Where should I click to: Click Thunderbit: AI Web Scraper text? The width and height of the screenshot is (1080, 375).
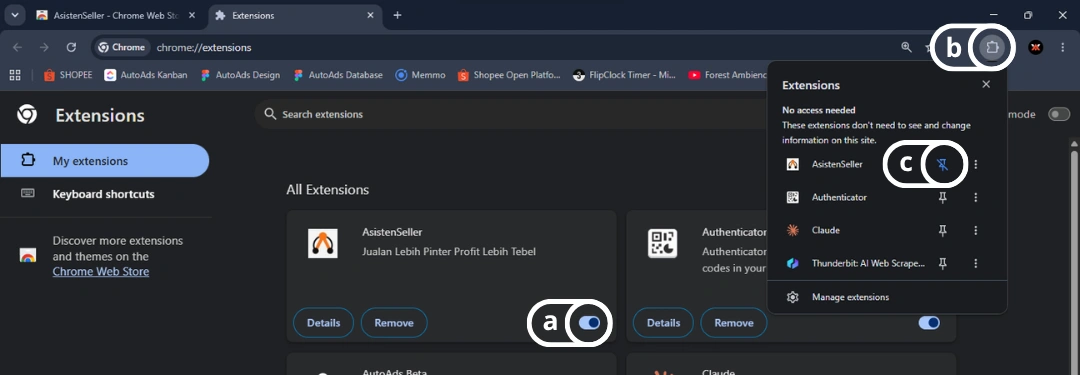click(x=868, y=263)
